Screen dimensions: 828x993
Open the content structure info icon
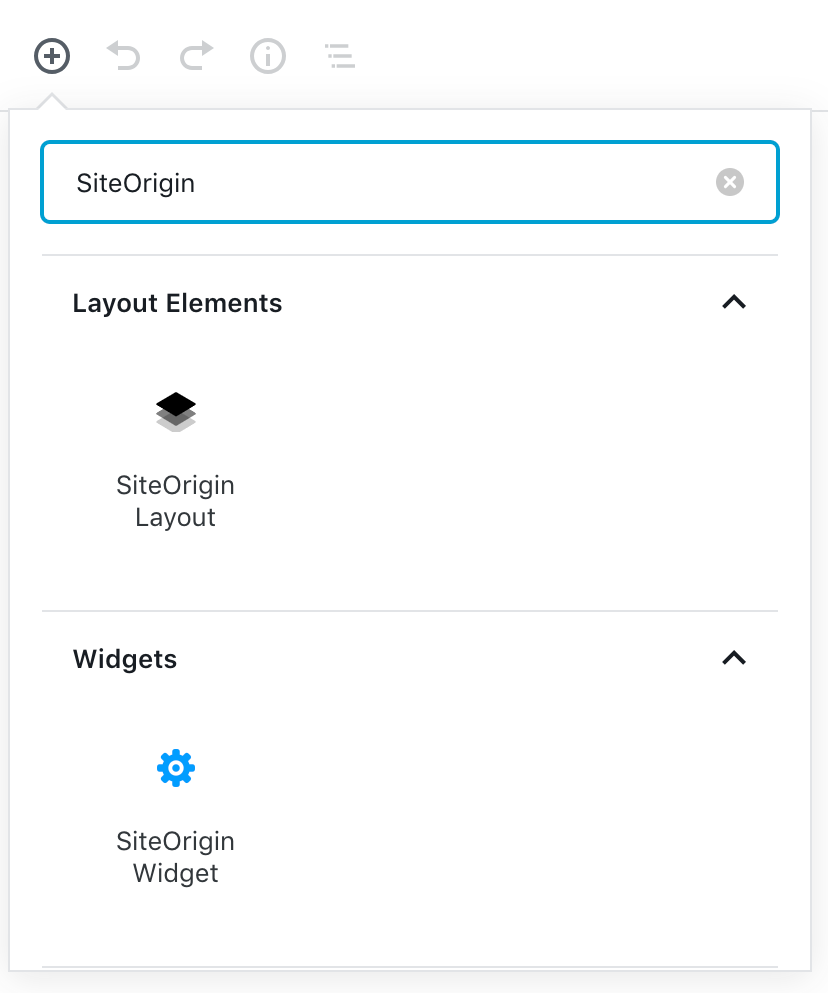[268, 56]
